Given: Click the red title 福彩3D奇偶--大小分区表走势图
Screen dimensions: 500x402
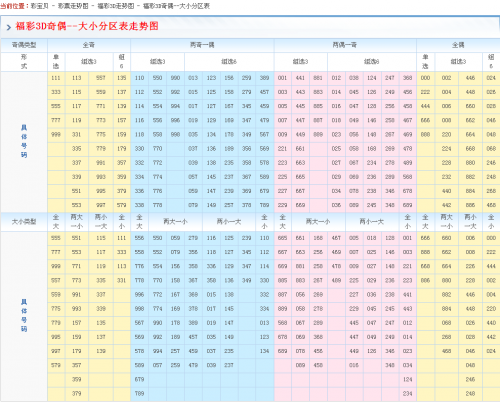Looking at the screenshot, I should pos(87,26).
